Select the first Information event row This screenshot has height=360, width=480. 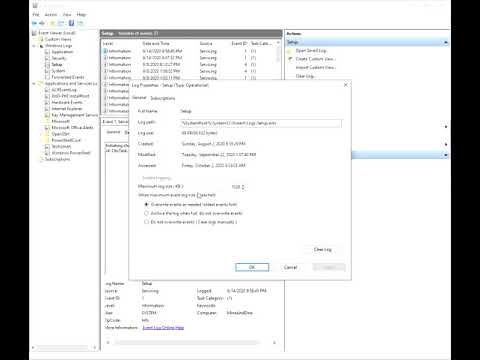pyautogui.click(x=189, y=51)
